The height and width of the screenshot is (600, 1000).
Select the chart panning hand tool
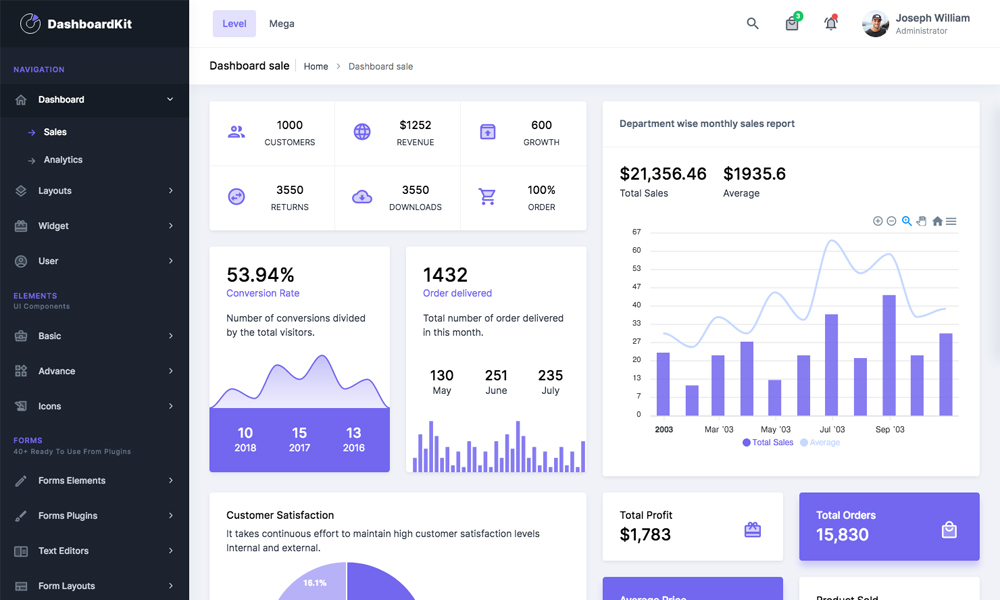click(921, 221)
